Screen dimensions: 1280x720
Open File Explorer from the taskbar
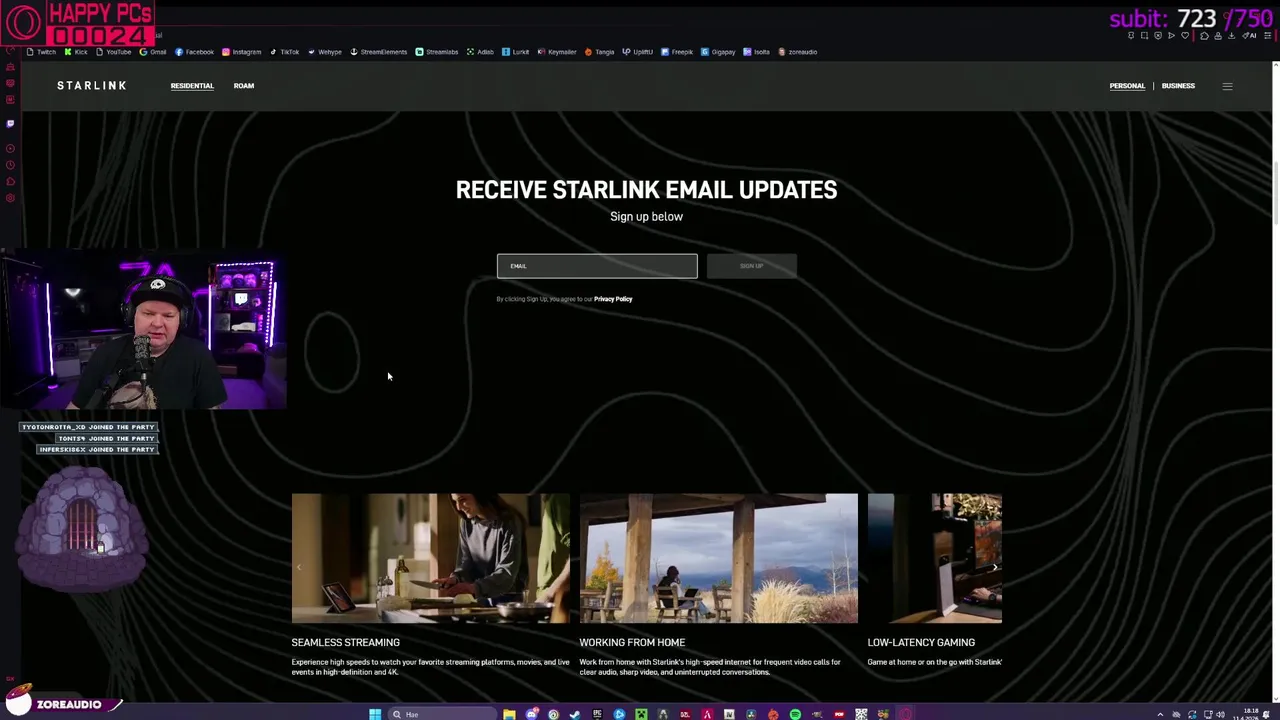click(509, 714)
